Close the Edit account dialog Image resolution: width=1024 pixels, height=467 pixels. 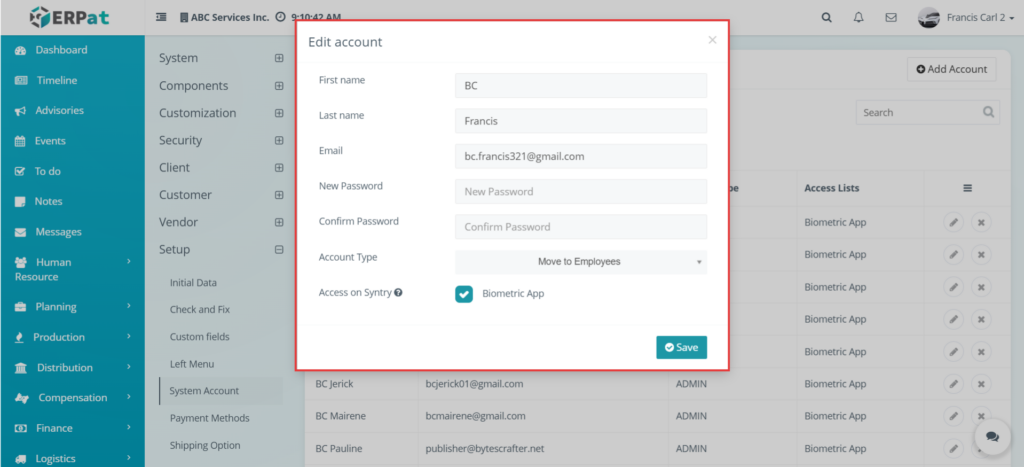coord(712,40)
